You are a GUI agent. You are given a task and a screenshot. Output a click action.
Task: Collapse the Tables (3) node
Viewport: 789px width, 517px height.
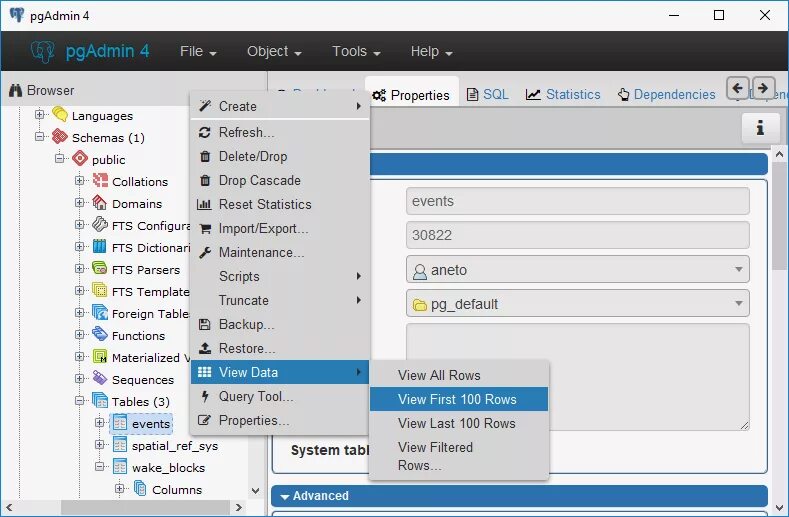(80, 401)
